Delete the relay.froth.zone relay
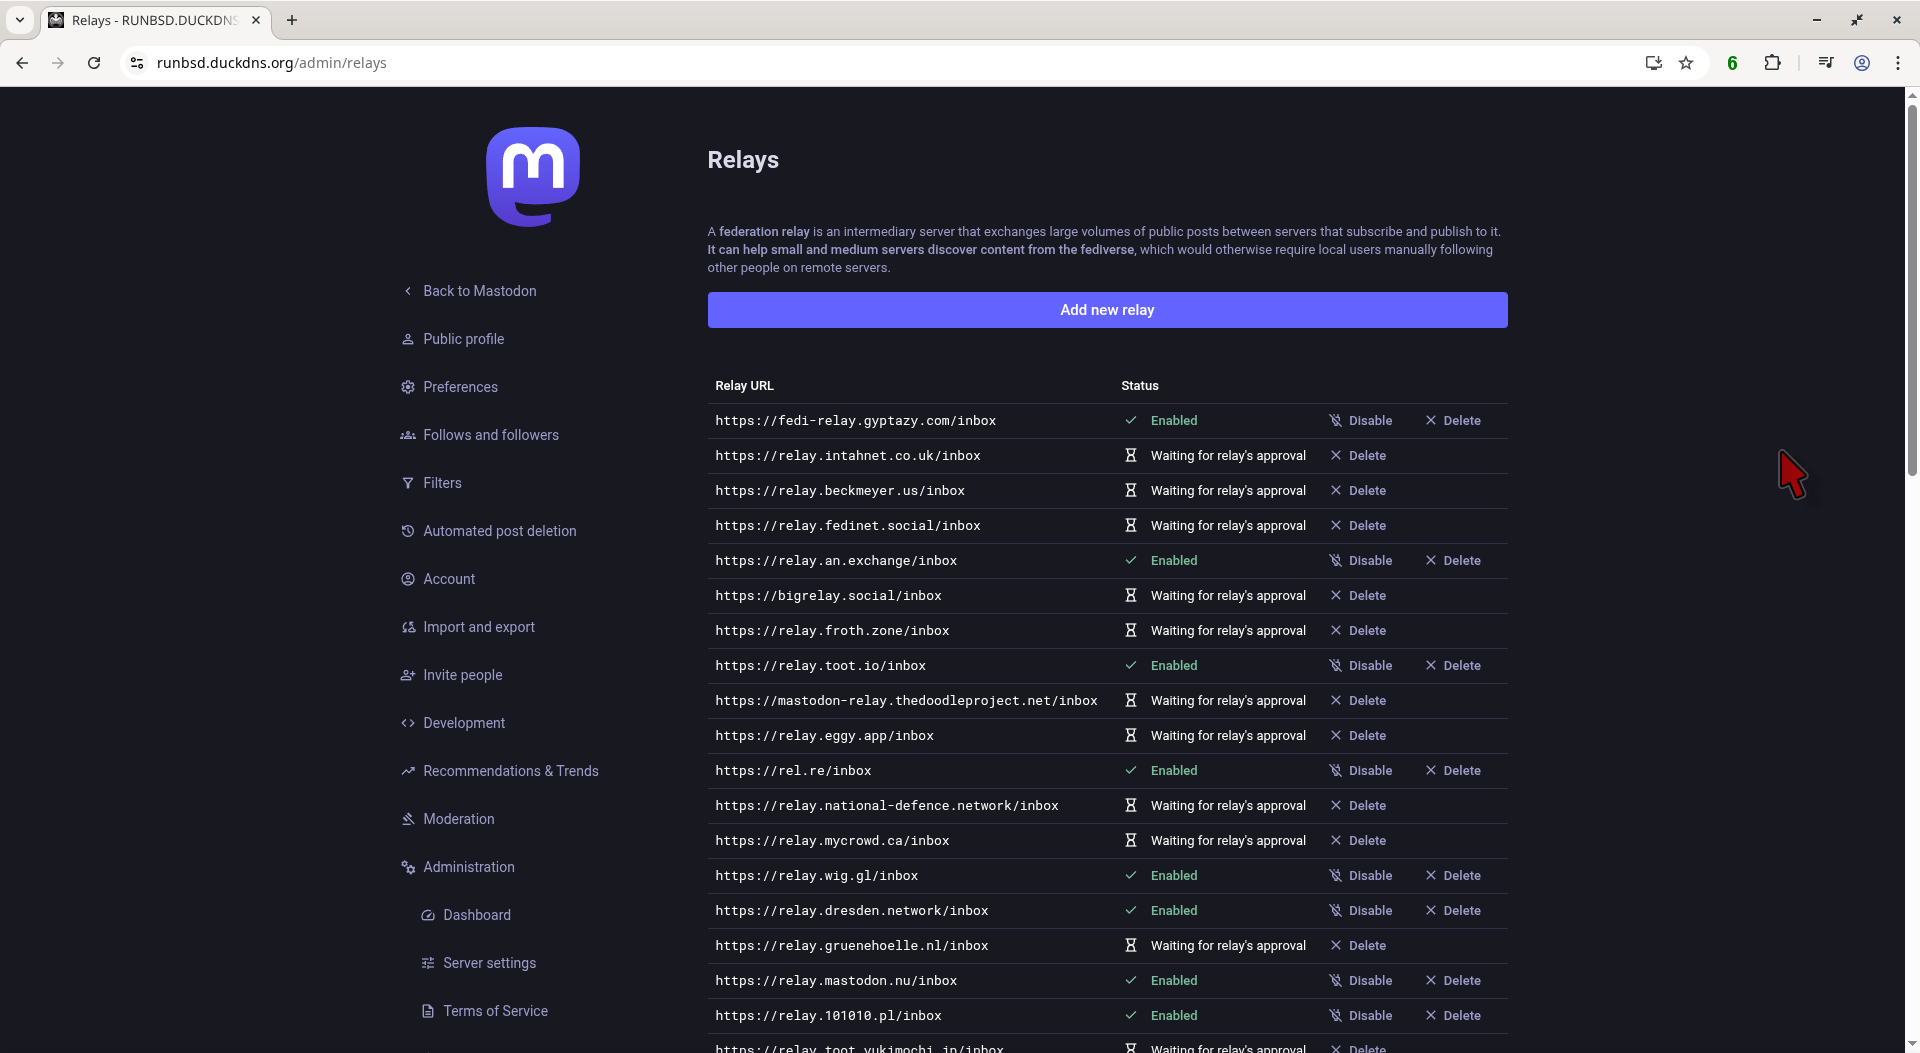The width and height of the screenshot is (1920, 1053). (1358, 631)
